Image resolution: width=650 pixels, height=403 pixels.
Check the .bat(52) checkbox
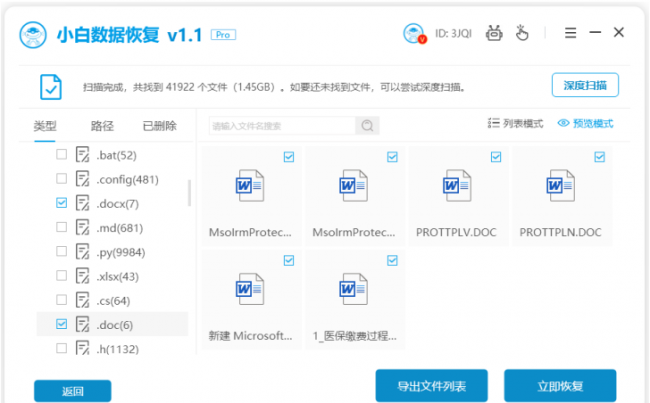point(61,154)
